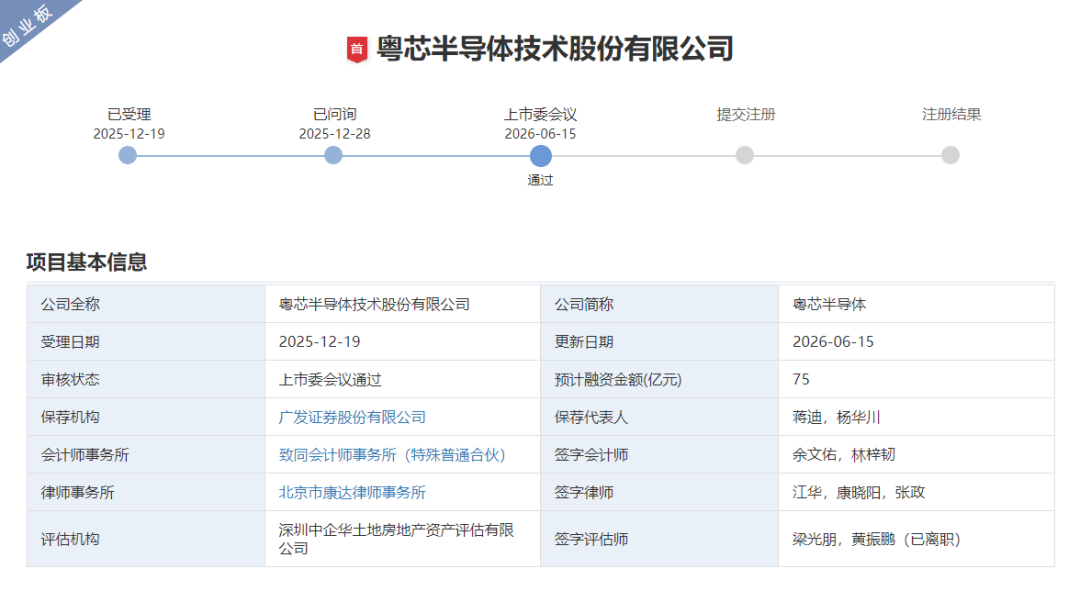Click the 项目基本信息 section heading
1080x591 pixels.
click(x=87, y=262)
